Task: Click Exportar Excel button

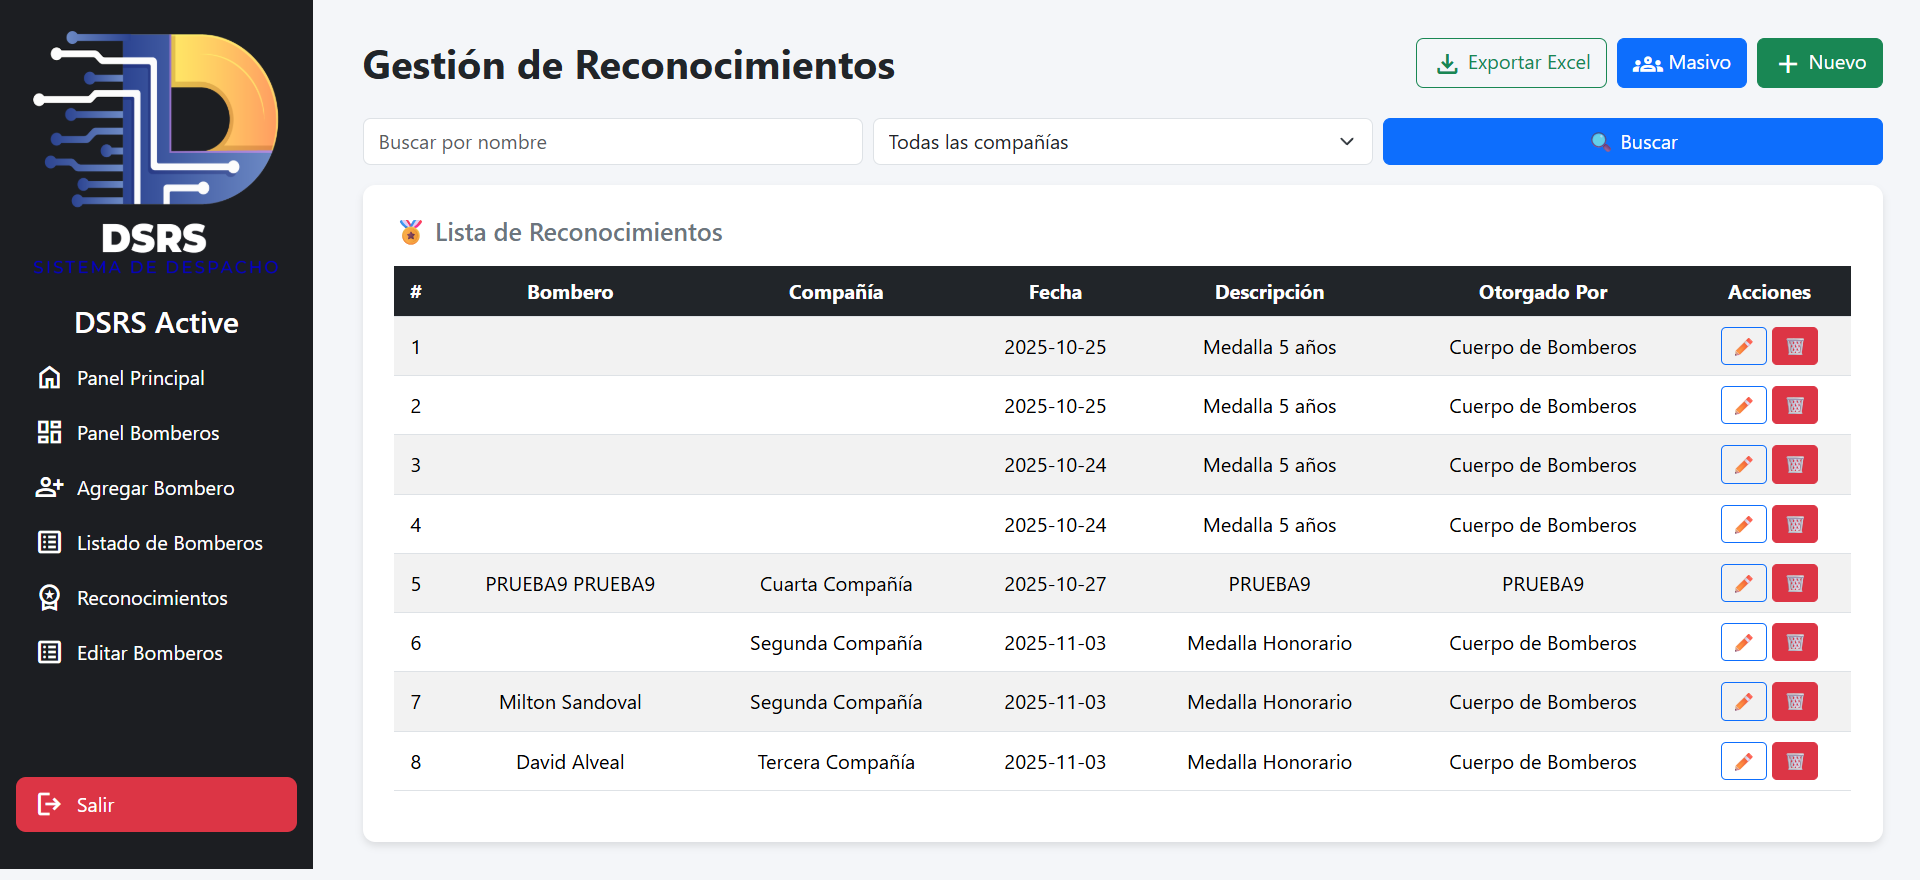Action: (1511, 63)
